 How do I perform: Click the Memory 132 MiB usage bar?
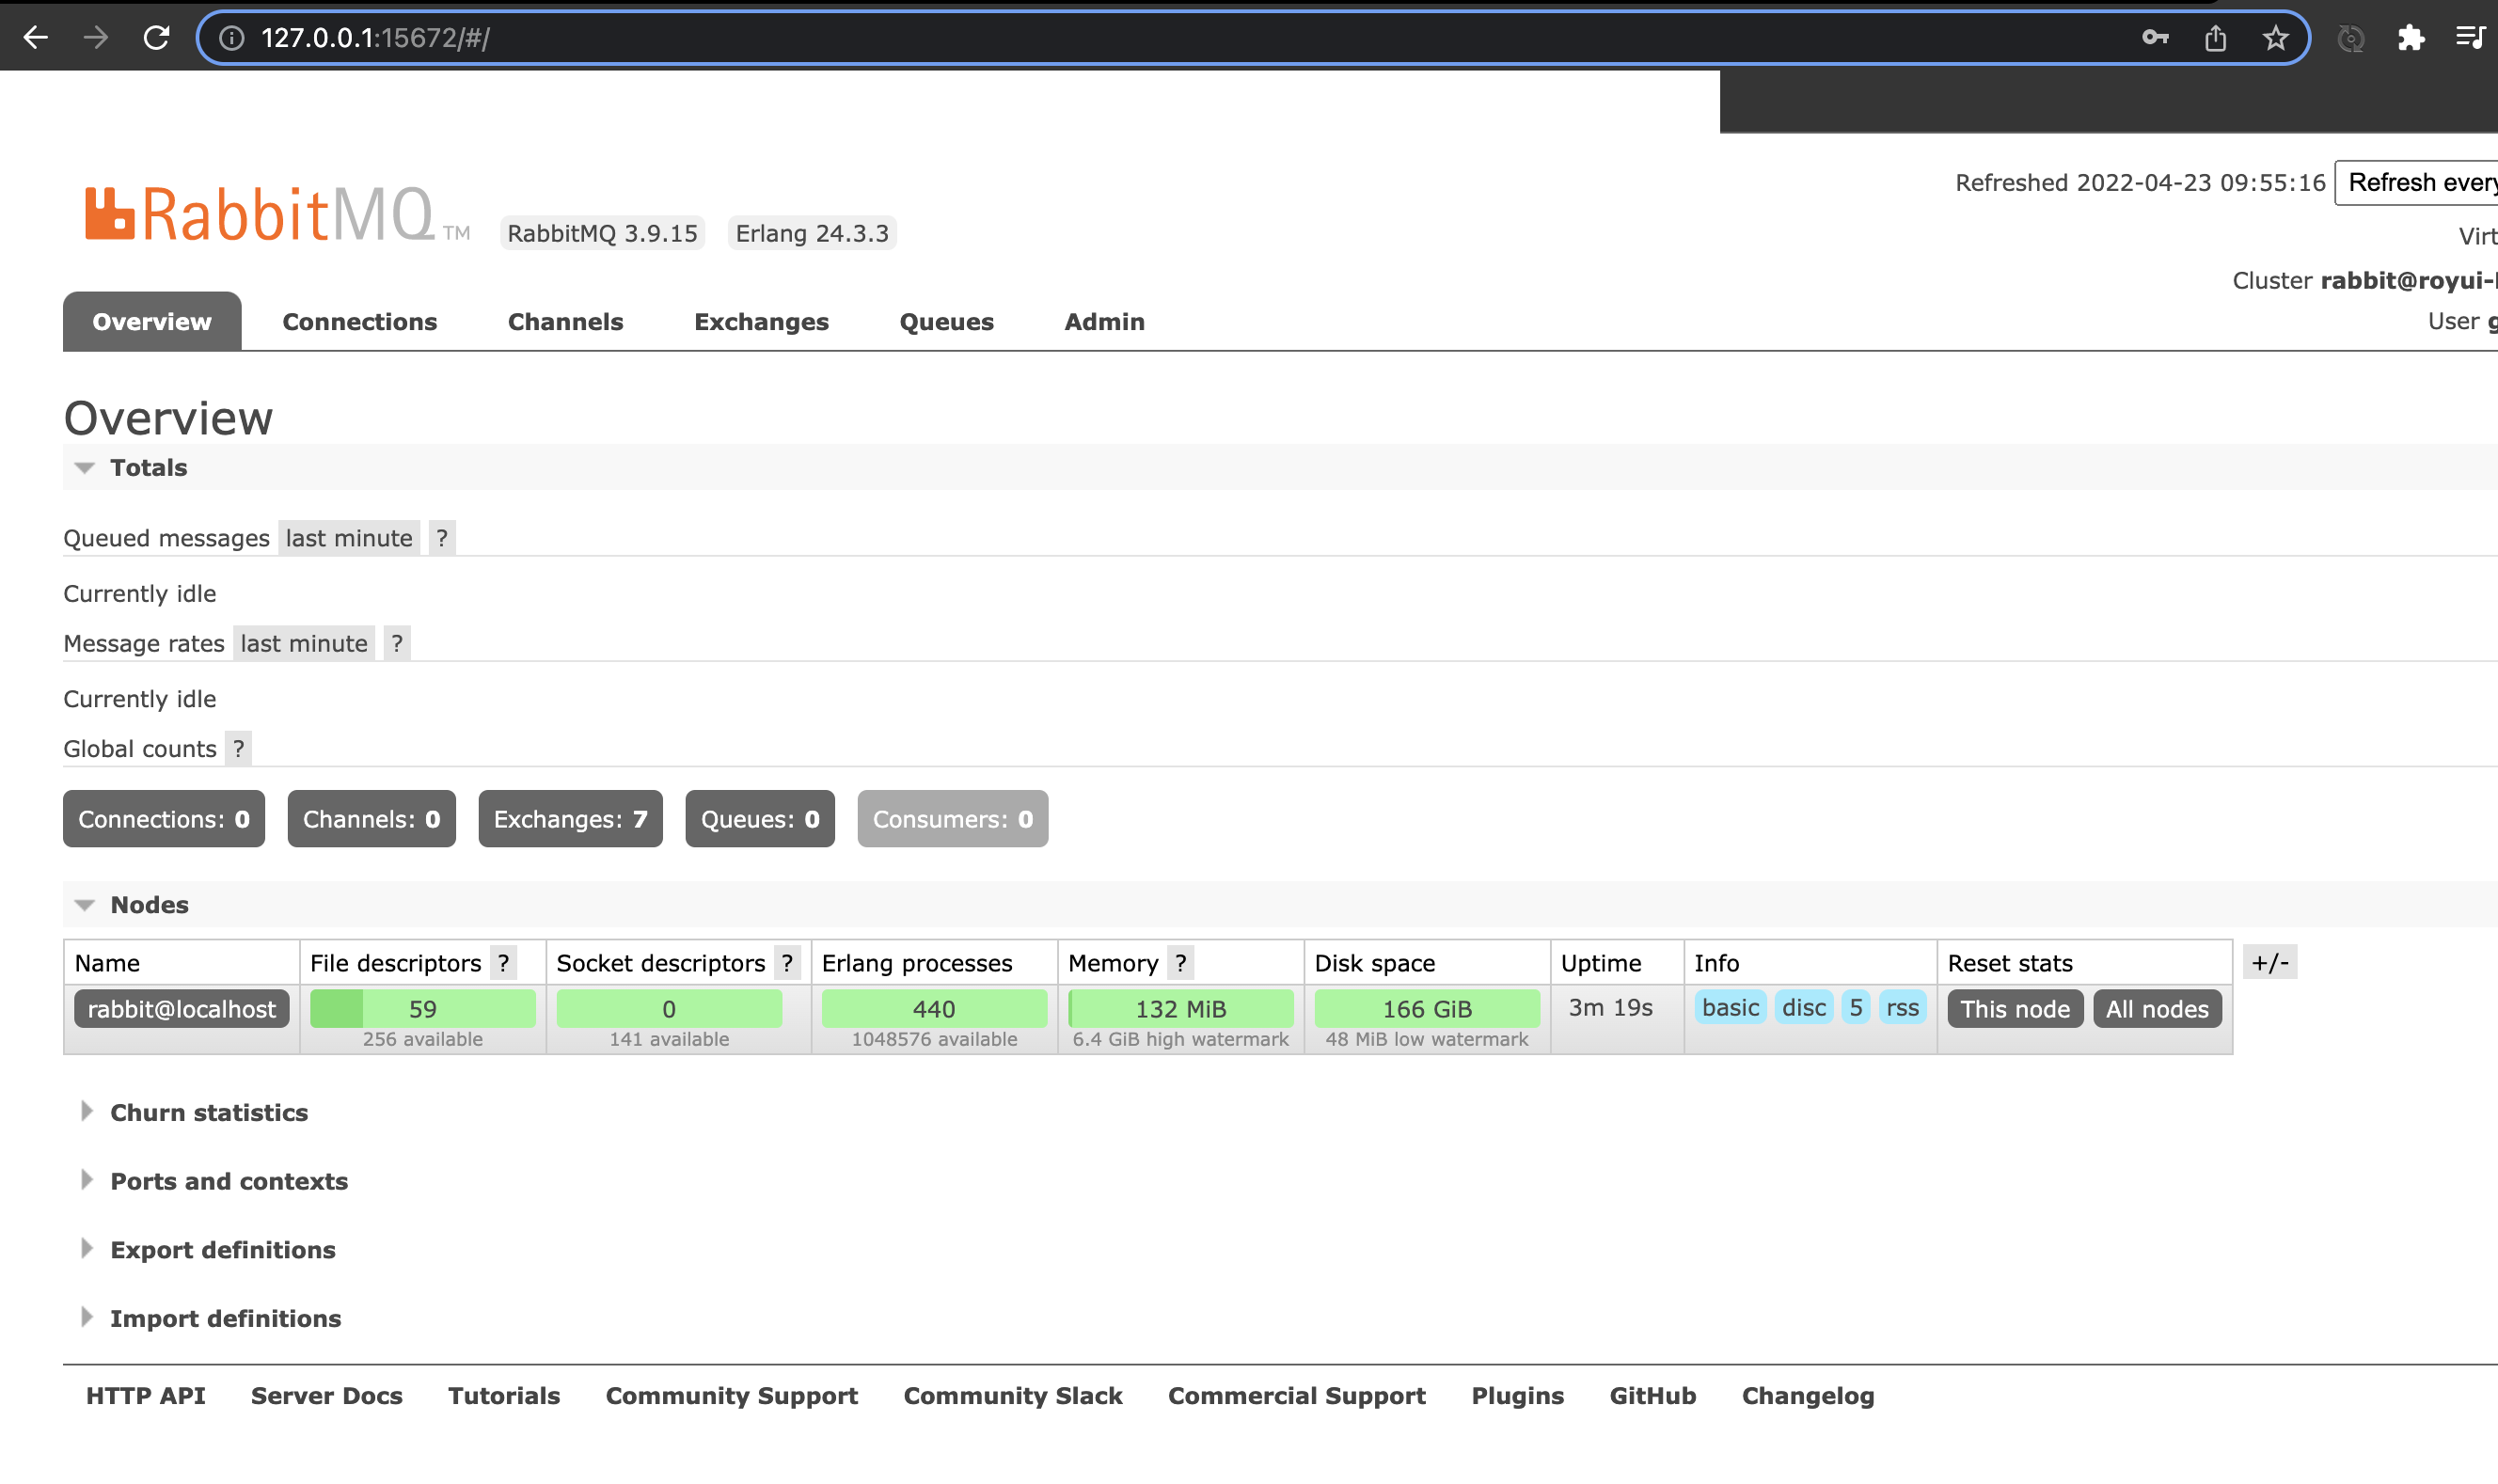pos(1180,1009)
